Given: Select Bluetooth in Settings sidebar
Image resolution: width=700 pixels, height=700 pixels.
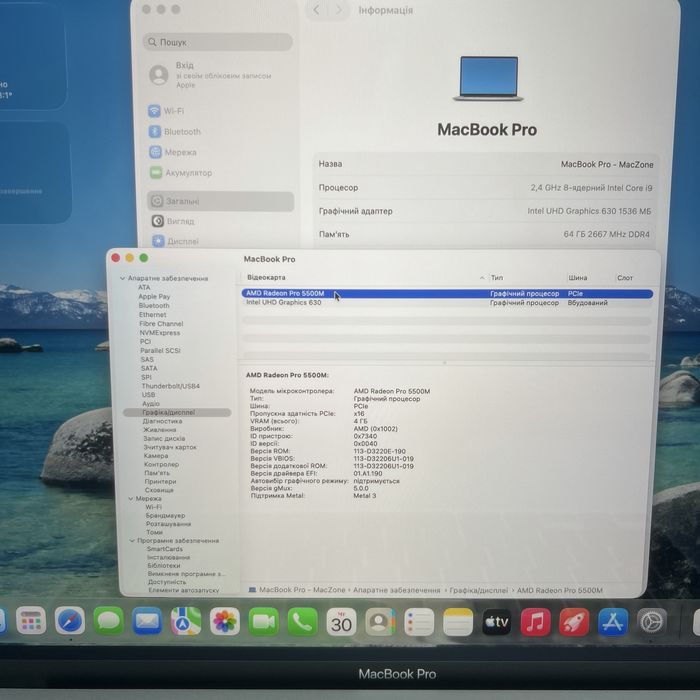Looking at the screenshot, I should coord(175,132).
